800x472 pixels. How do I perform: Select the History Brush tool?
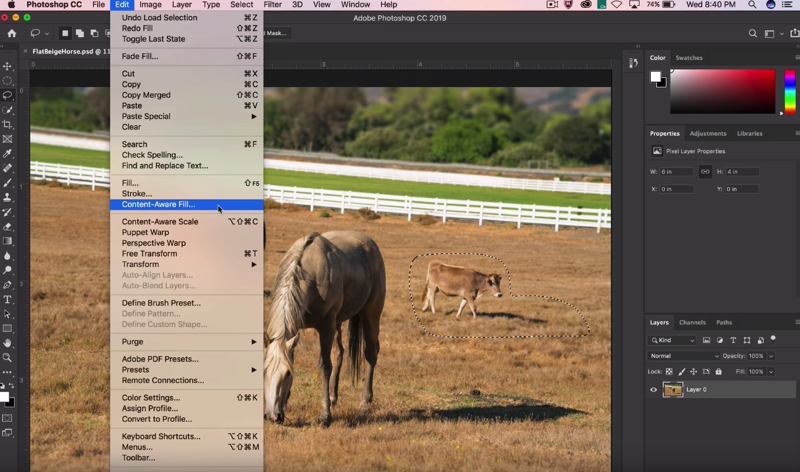pos(7,212)
